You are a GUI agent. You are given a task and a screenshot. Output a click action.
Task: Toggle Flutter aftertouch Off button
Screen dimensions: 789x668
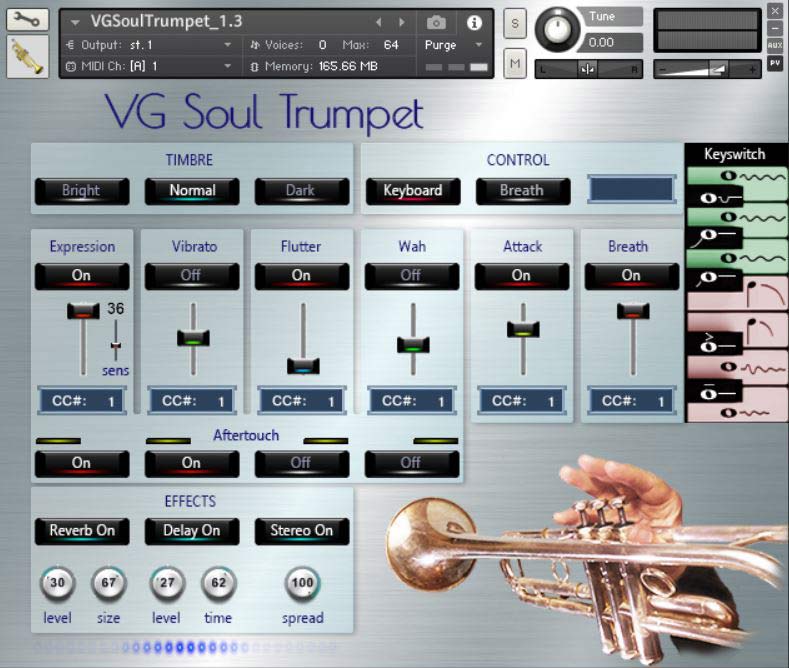click(x=301, y=463)
